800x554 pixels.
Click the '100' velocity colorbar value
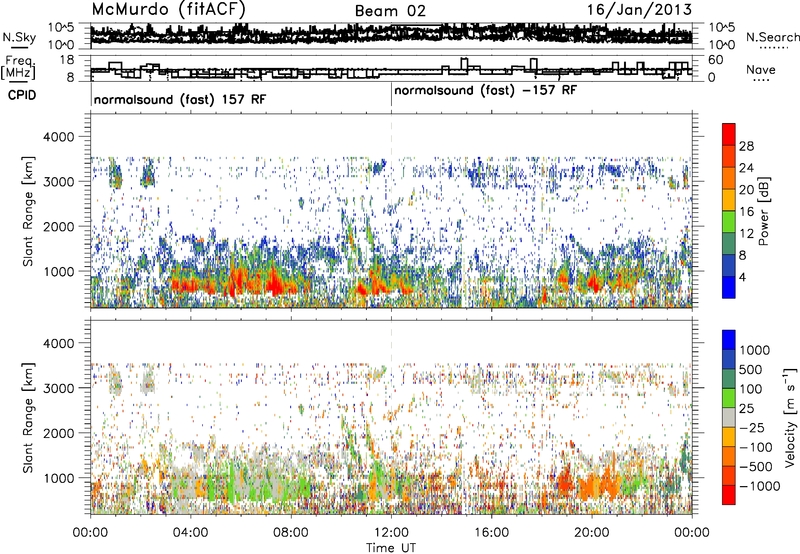tap(750, 389)
